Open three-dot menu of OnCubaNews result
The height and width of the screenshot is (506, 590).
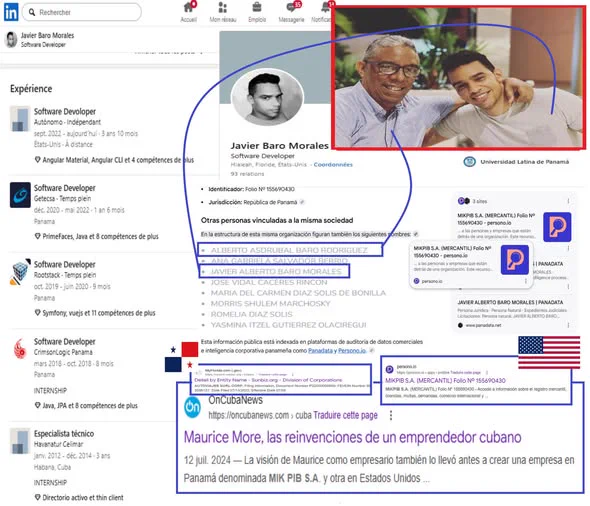[x=391, y=415]
